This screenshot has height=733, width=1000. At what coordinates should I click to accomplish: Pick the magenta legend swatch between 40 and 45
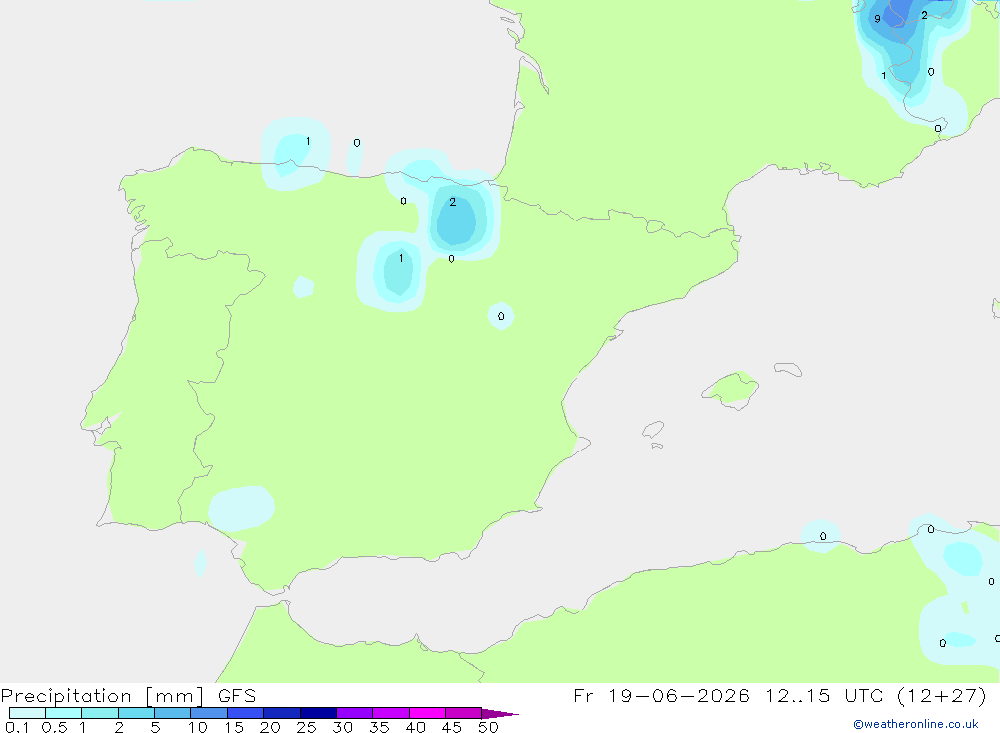coord(427,713)
